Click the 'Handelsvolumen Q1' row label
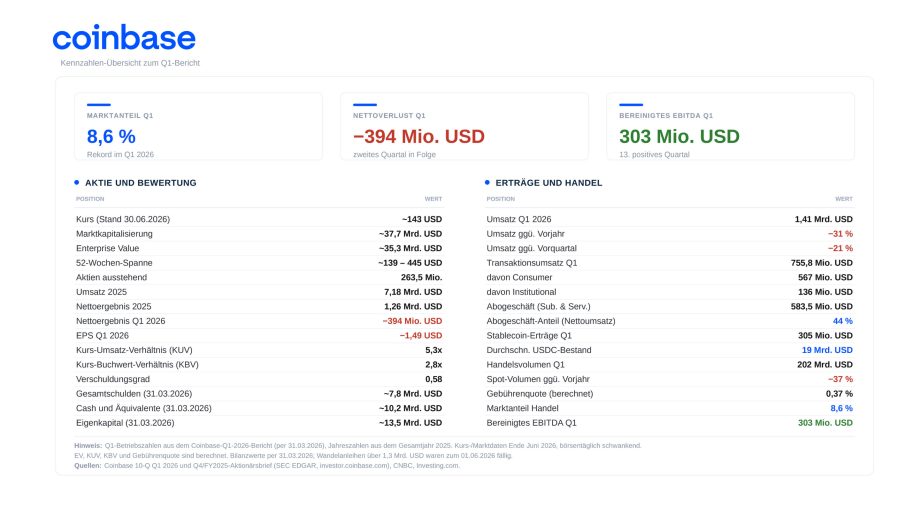 coord(525,365)
